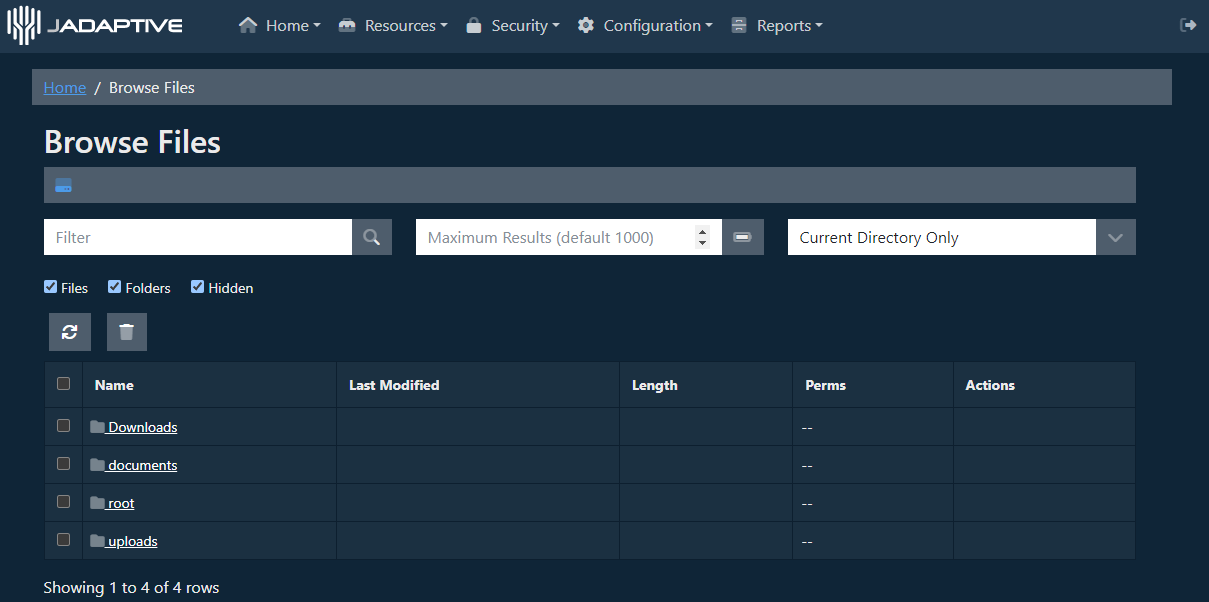The width and height of the screenshot is (1209, 602).
Task: Uncheck the Files checkbox
Action: click(51, 287)
